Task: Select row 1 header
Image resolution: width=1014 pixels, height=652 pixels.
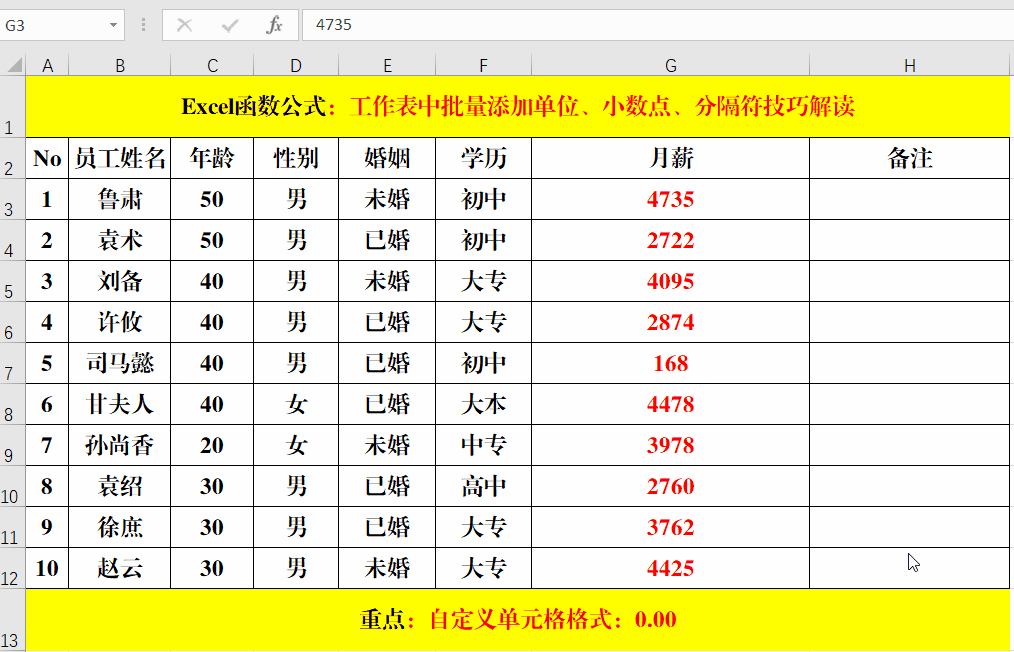Action: [x=12, y=106]
